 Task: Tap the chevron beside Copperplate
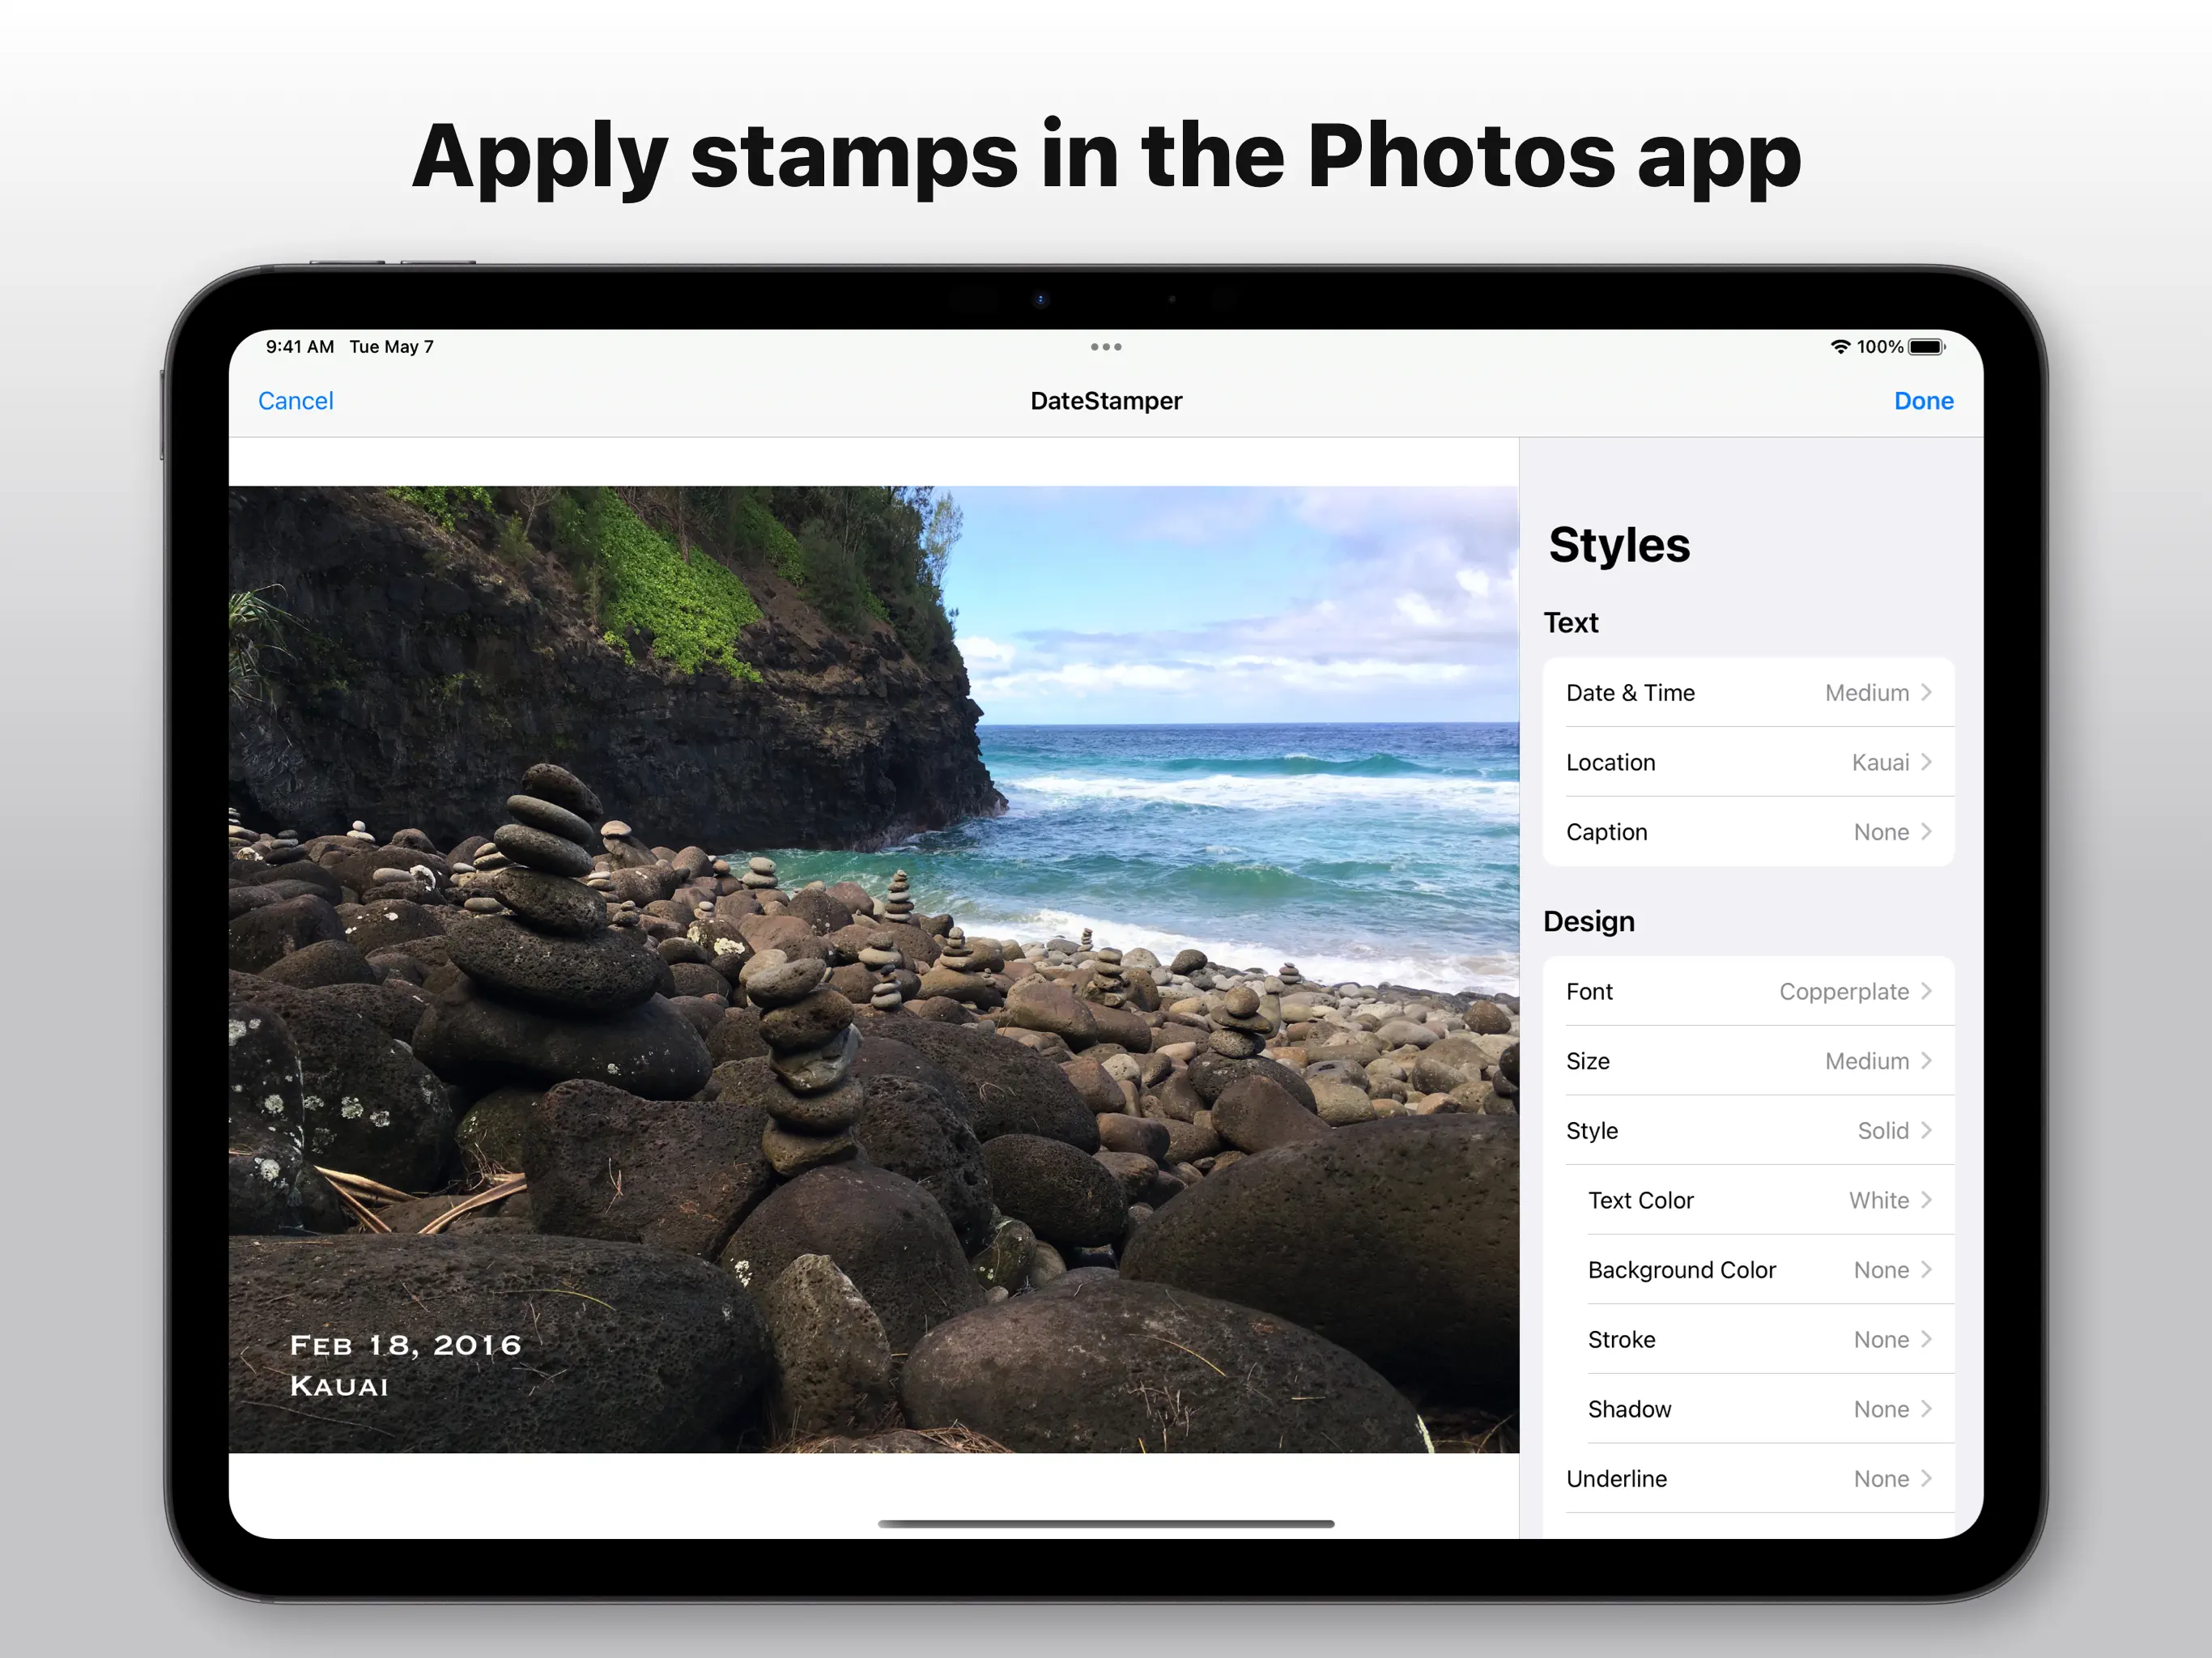(1926, 991)
